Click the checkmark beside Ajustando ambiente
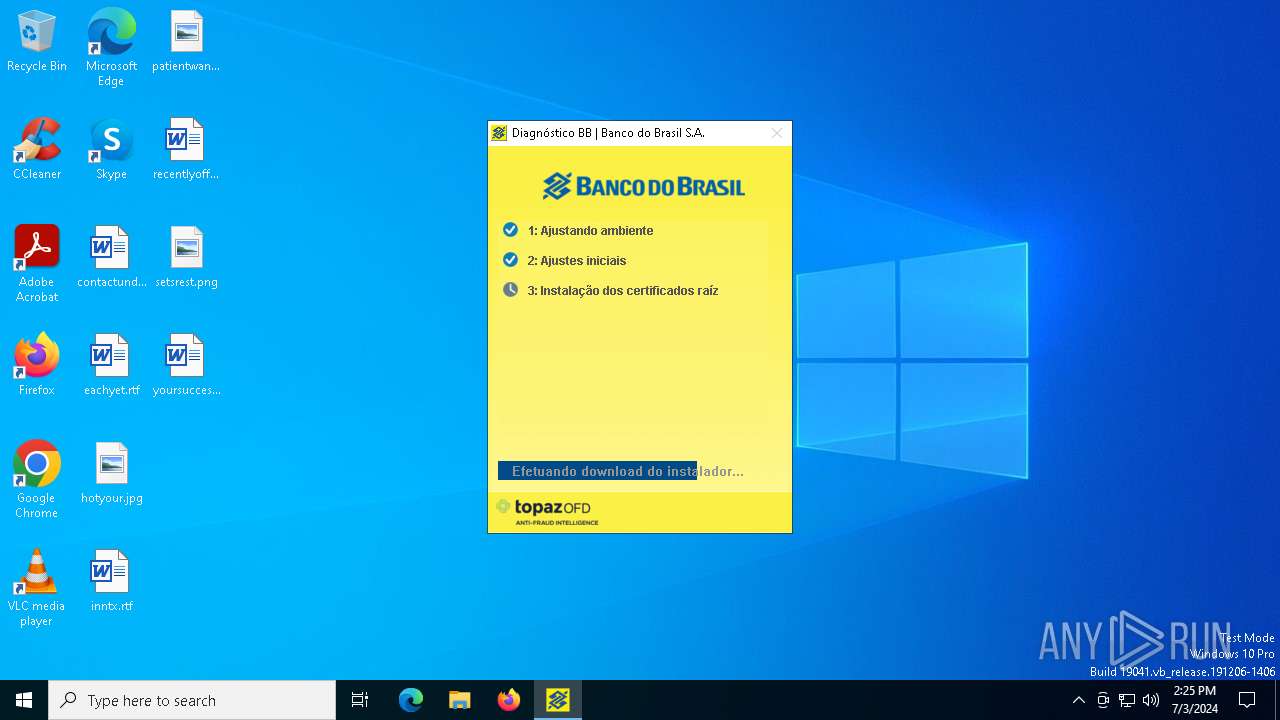 (x=510, y=230)
